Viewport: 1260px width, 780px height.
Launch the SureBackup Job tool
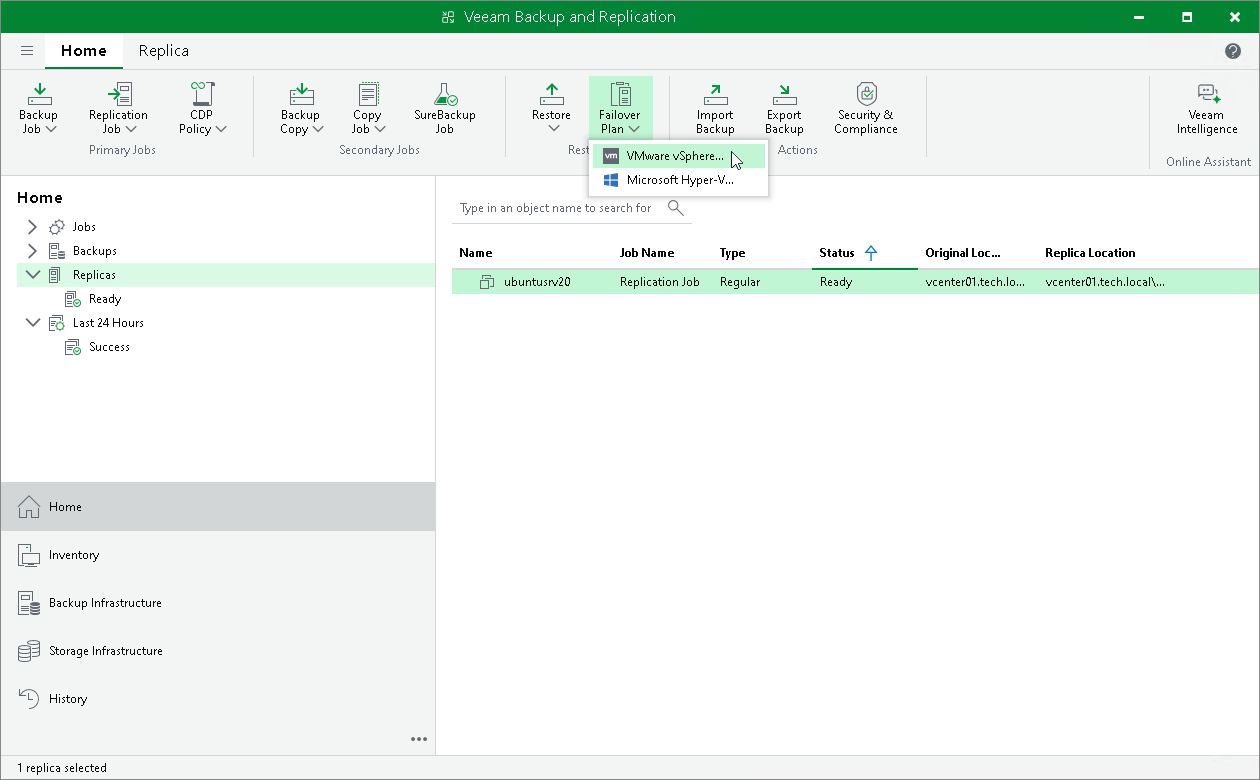pos(445,109)
